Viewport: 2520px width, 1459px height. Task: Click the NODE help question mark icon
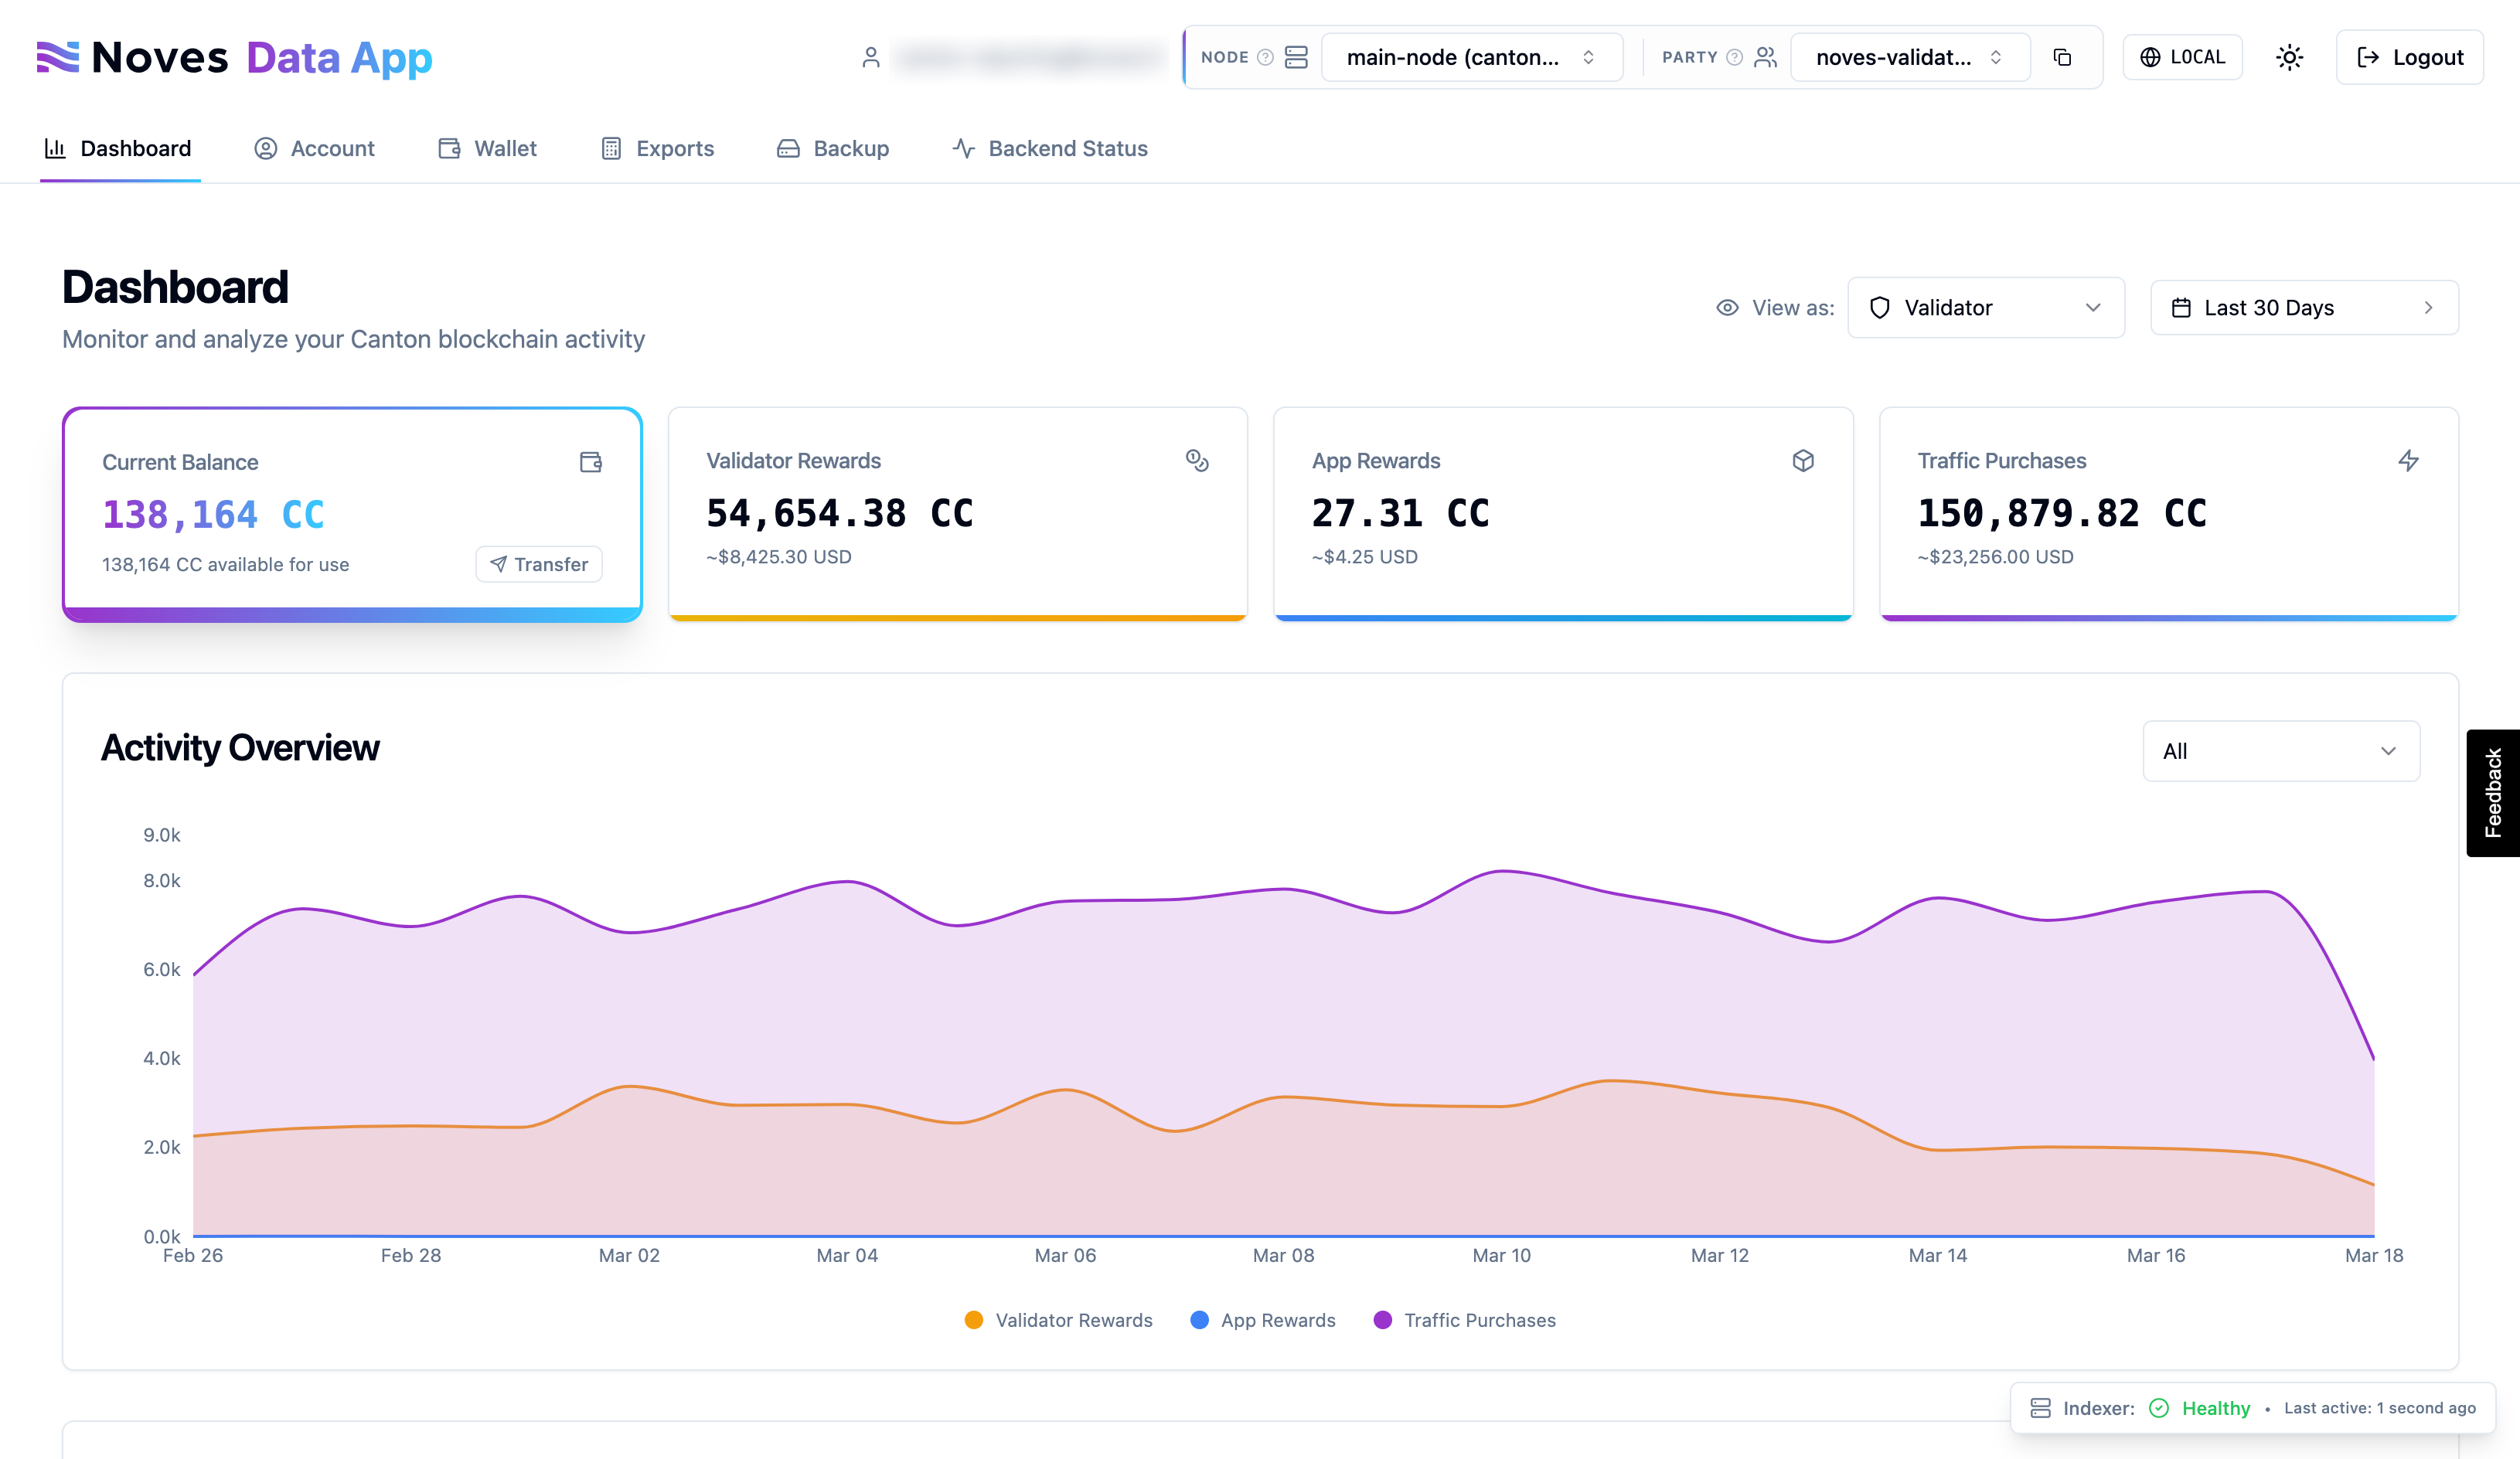[1265, 57]
